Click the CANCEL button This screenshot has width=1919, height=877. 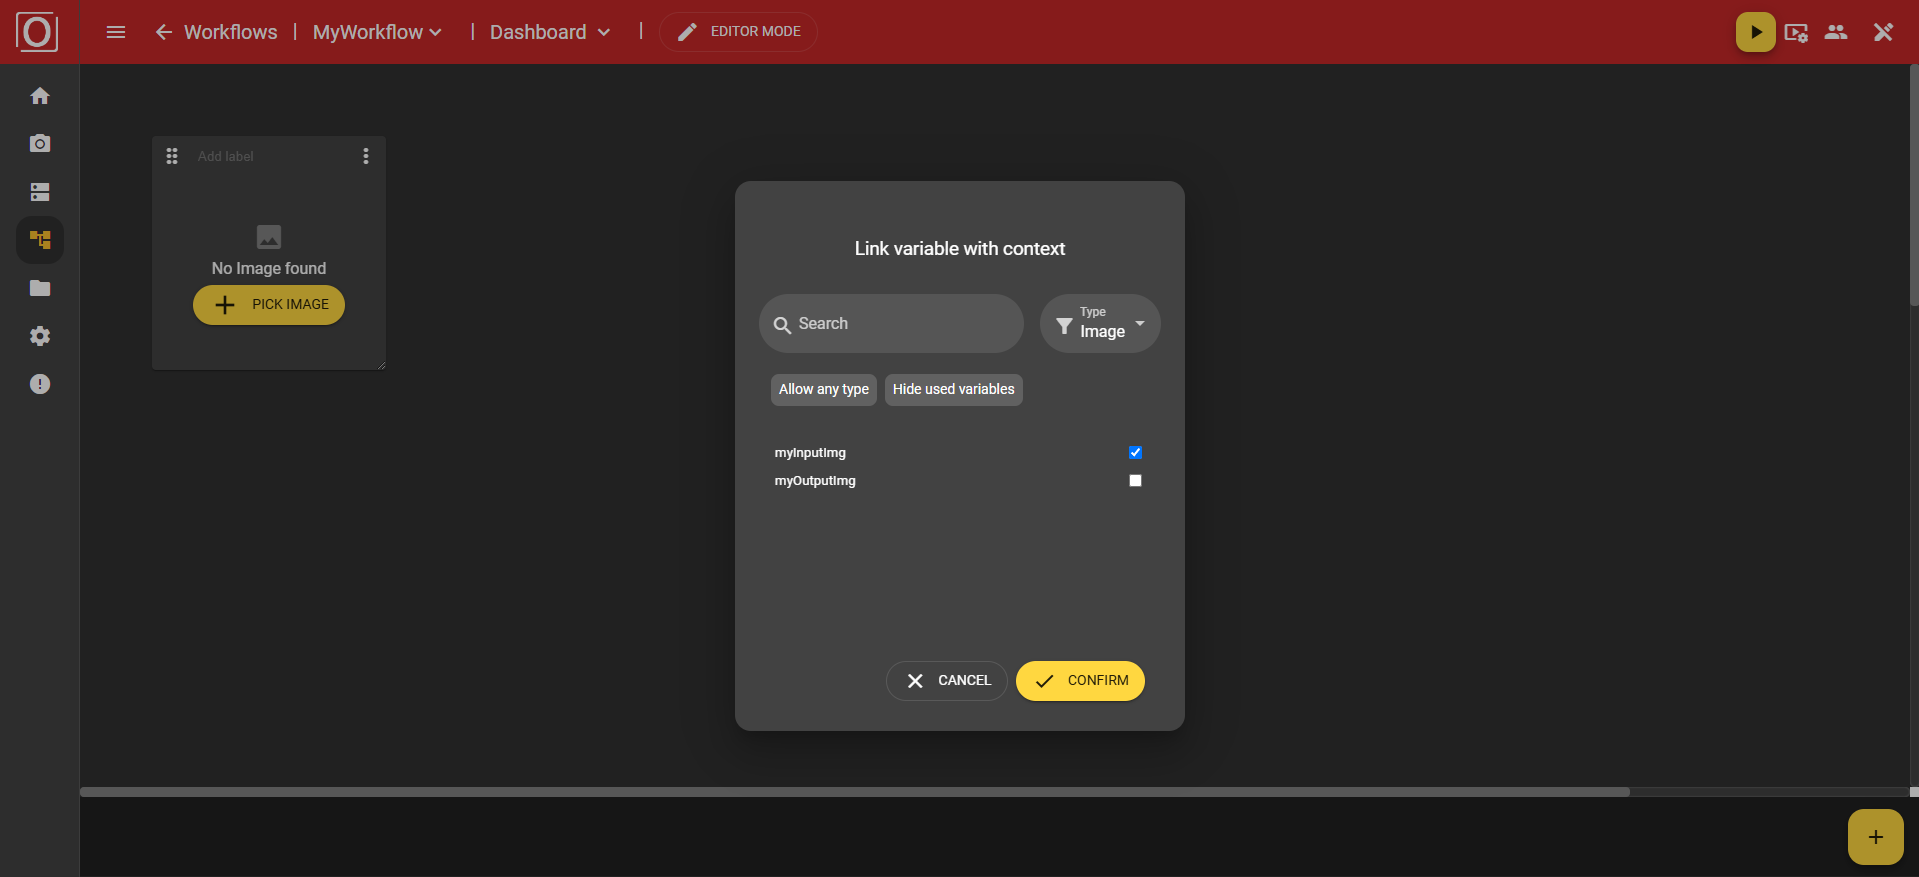[946, 681]
